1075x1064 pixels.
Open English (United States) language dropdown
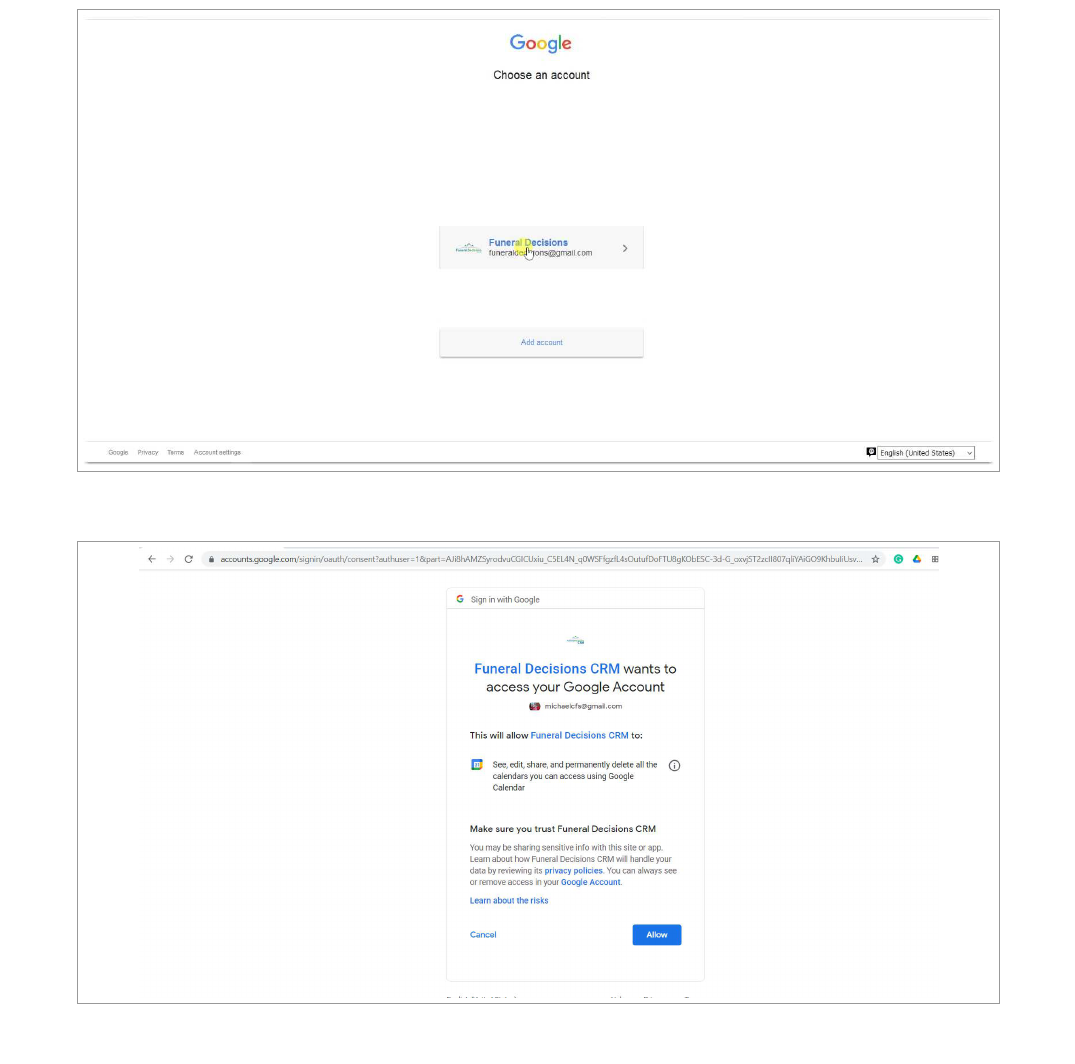(926, 452)
